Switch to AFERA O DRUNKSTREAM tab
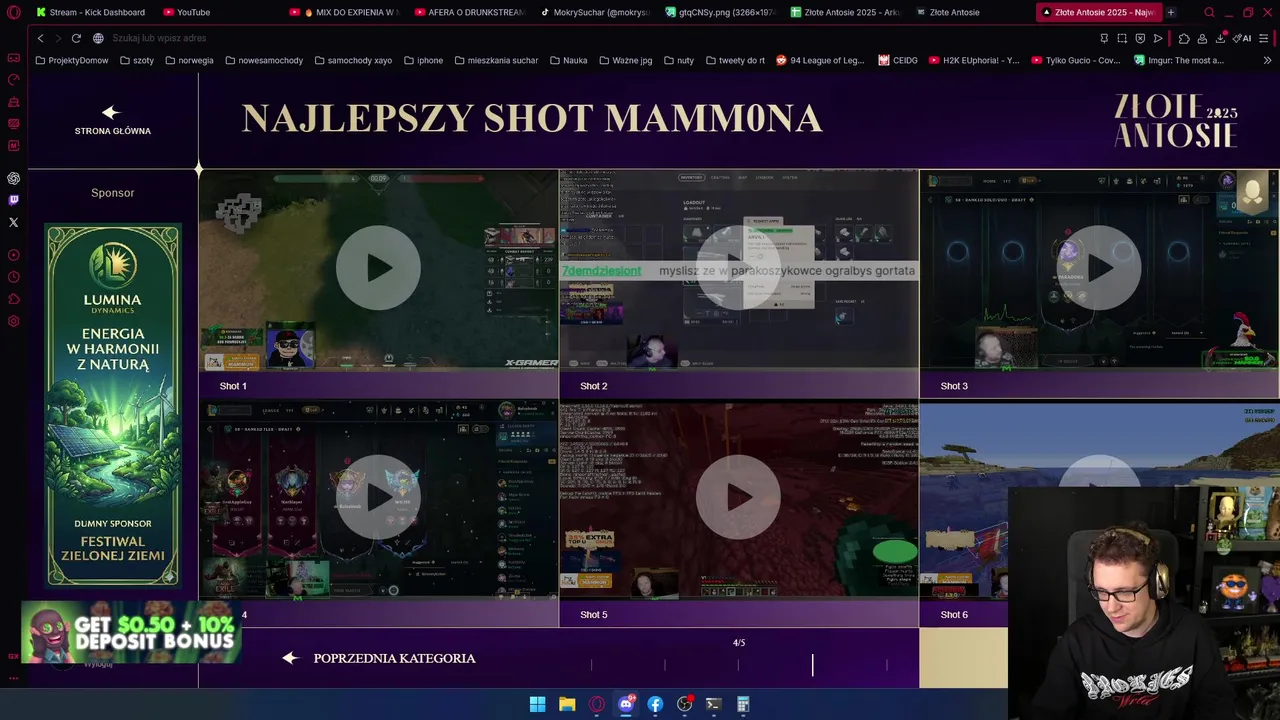The width and height of the screenshot is (1280, 720). (x=468, y=12)
